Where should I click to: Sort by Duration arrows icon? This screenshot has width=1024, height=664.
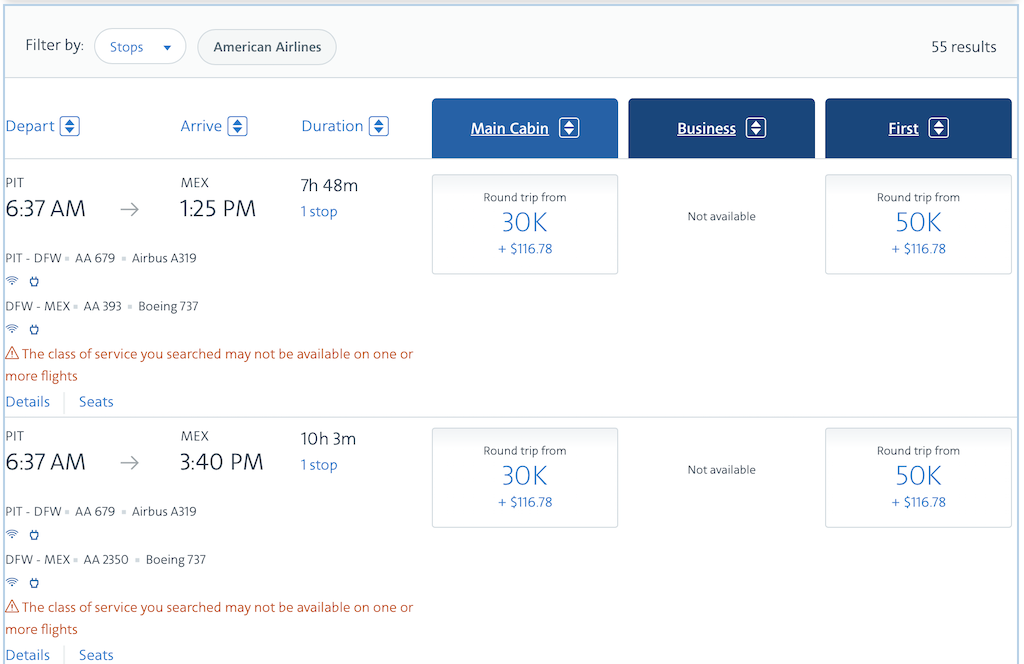(379, 126)
